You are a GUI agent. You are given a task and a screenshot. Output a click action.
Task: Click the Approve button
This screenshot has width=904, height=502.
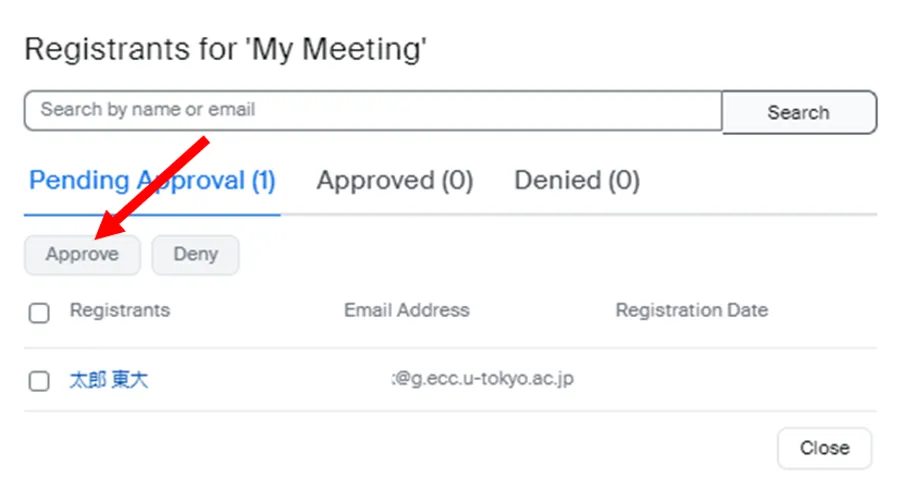point(82,254)
